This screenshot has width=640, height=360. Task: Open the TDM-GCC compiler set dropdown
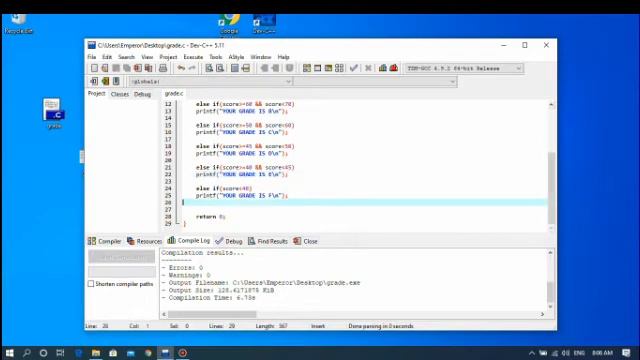click(463, 68)
